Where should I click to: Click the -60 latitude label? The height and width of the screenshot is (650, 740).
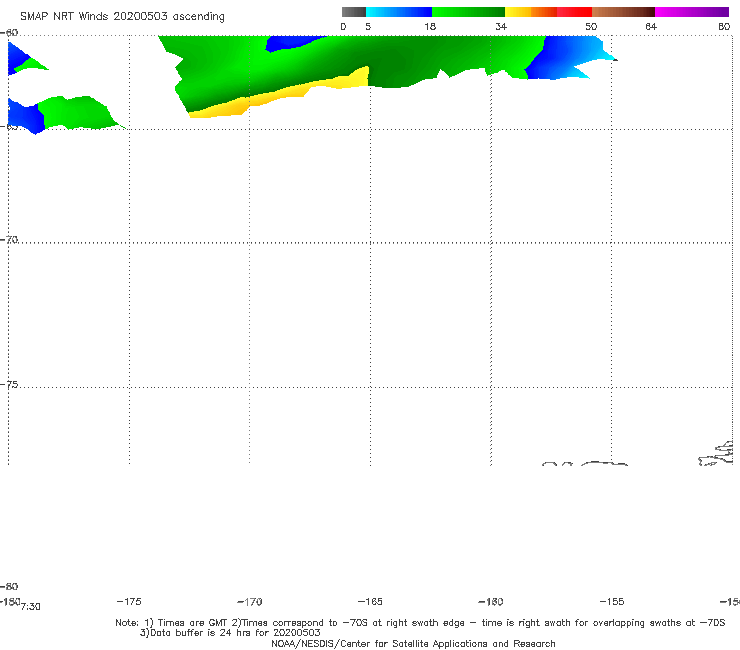pos(9,33)
